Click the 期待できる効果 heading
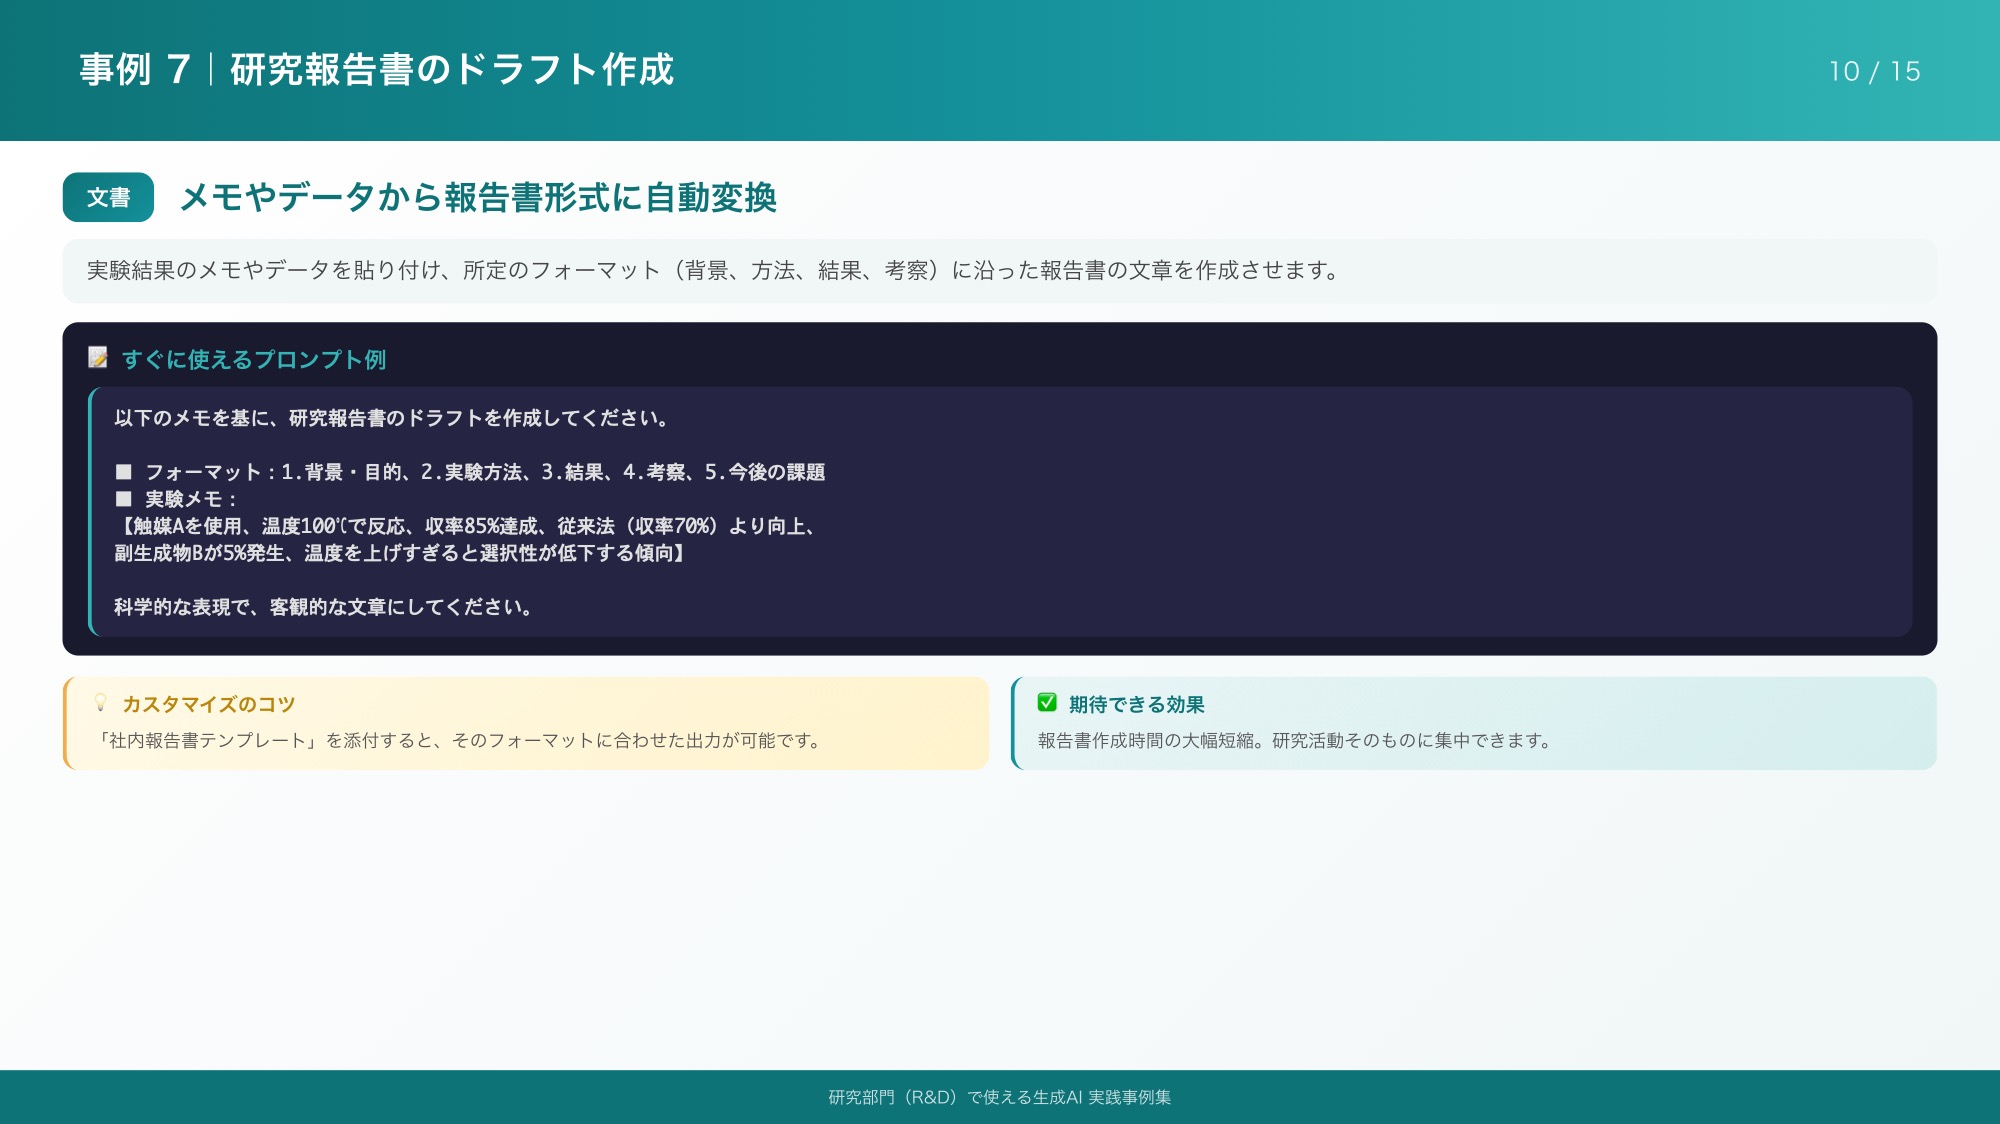Viewport: 2000px width, 1124px height. (1137, 704)
